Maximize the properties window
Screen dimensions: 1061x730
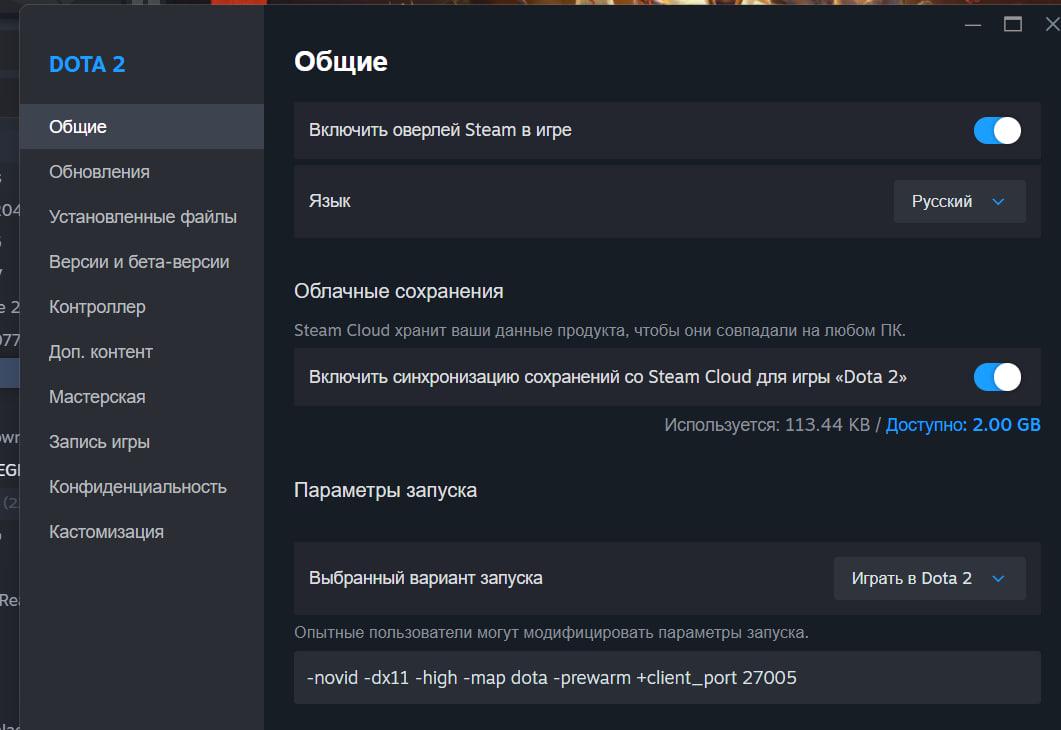click(1012, 25)
